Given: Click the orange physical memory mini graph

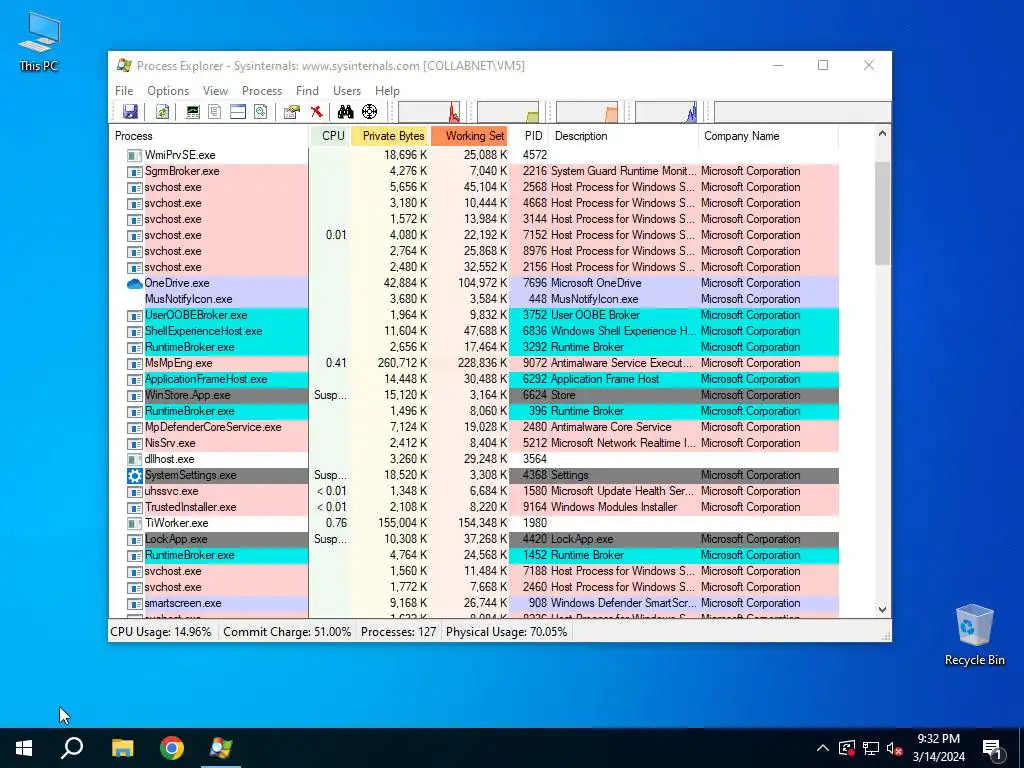Looking at the screenshot, I should pos(587,112).
